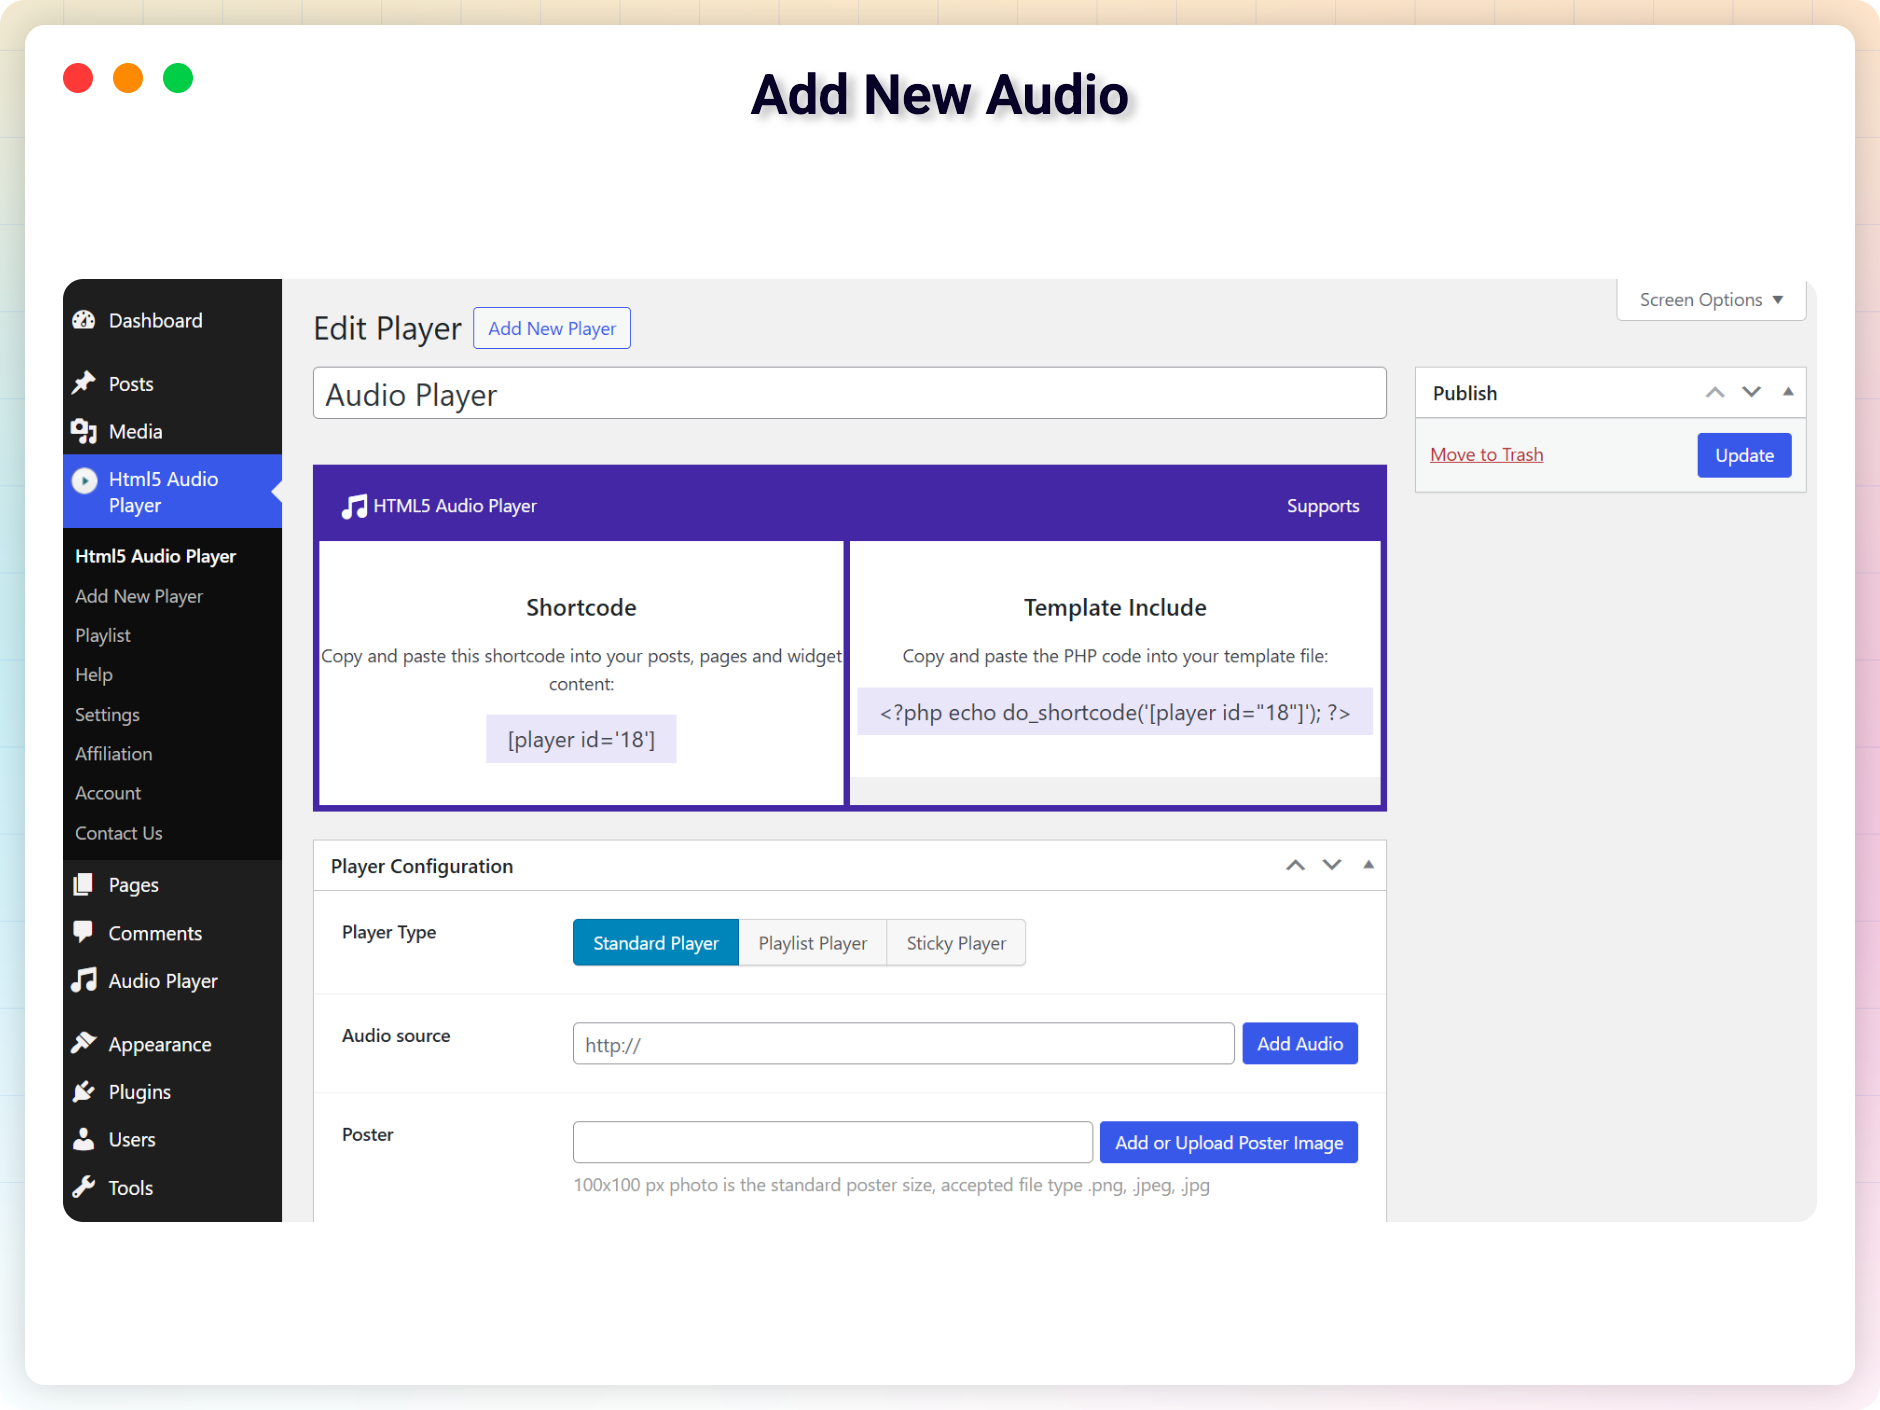The image size is (1880, 1410).
Task: Open Html5 Audio Player submenu item
Action: pos(155,556)
